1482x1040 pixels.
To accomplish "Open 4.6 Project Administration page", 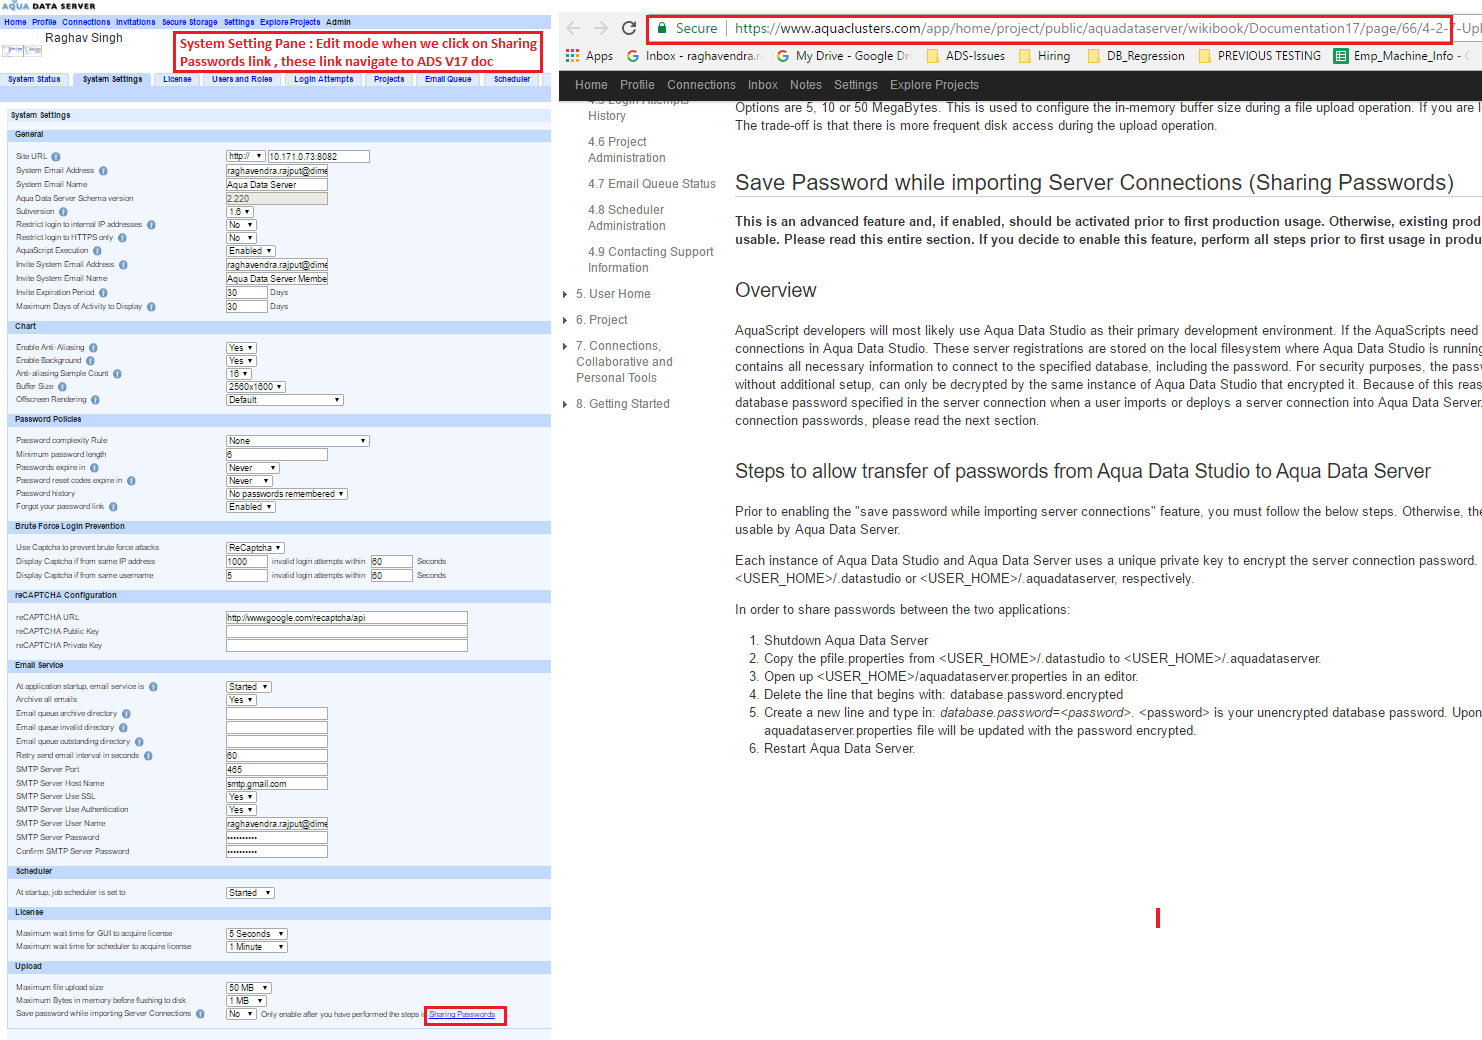I will pos(627,150).
